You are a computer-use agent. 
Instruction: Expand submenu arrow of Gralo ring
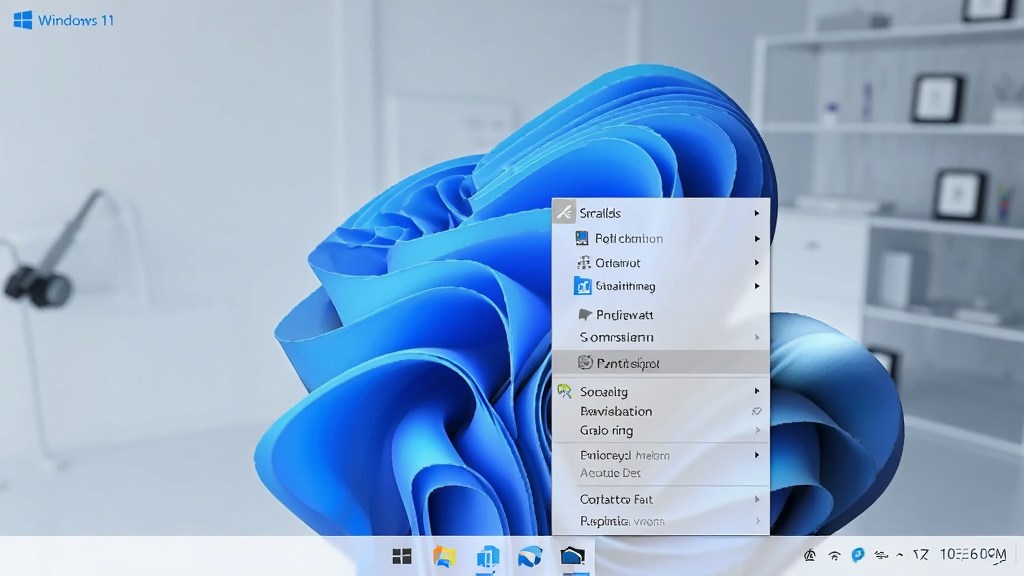coord(757,430)
